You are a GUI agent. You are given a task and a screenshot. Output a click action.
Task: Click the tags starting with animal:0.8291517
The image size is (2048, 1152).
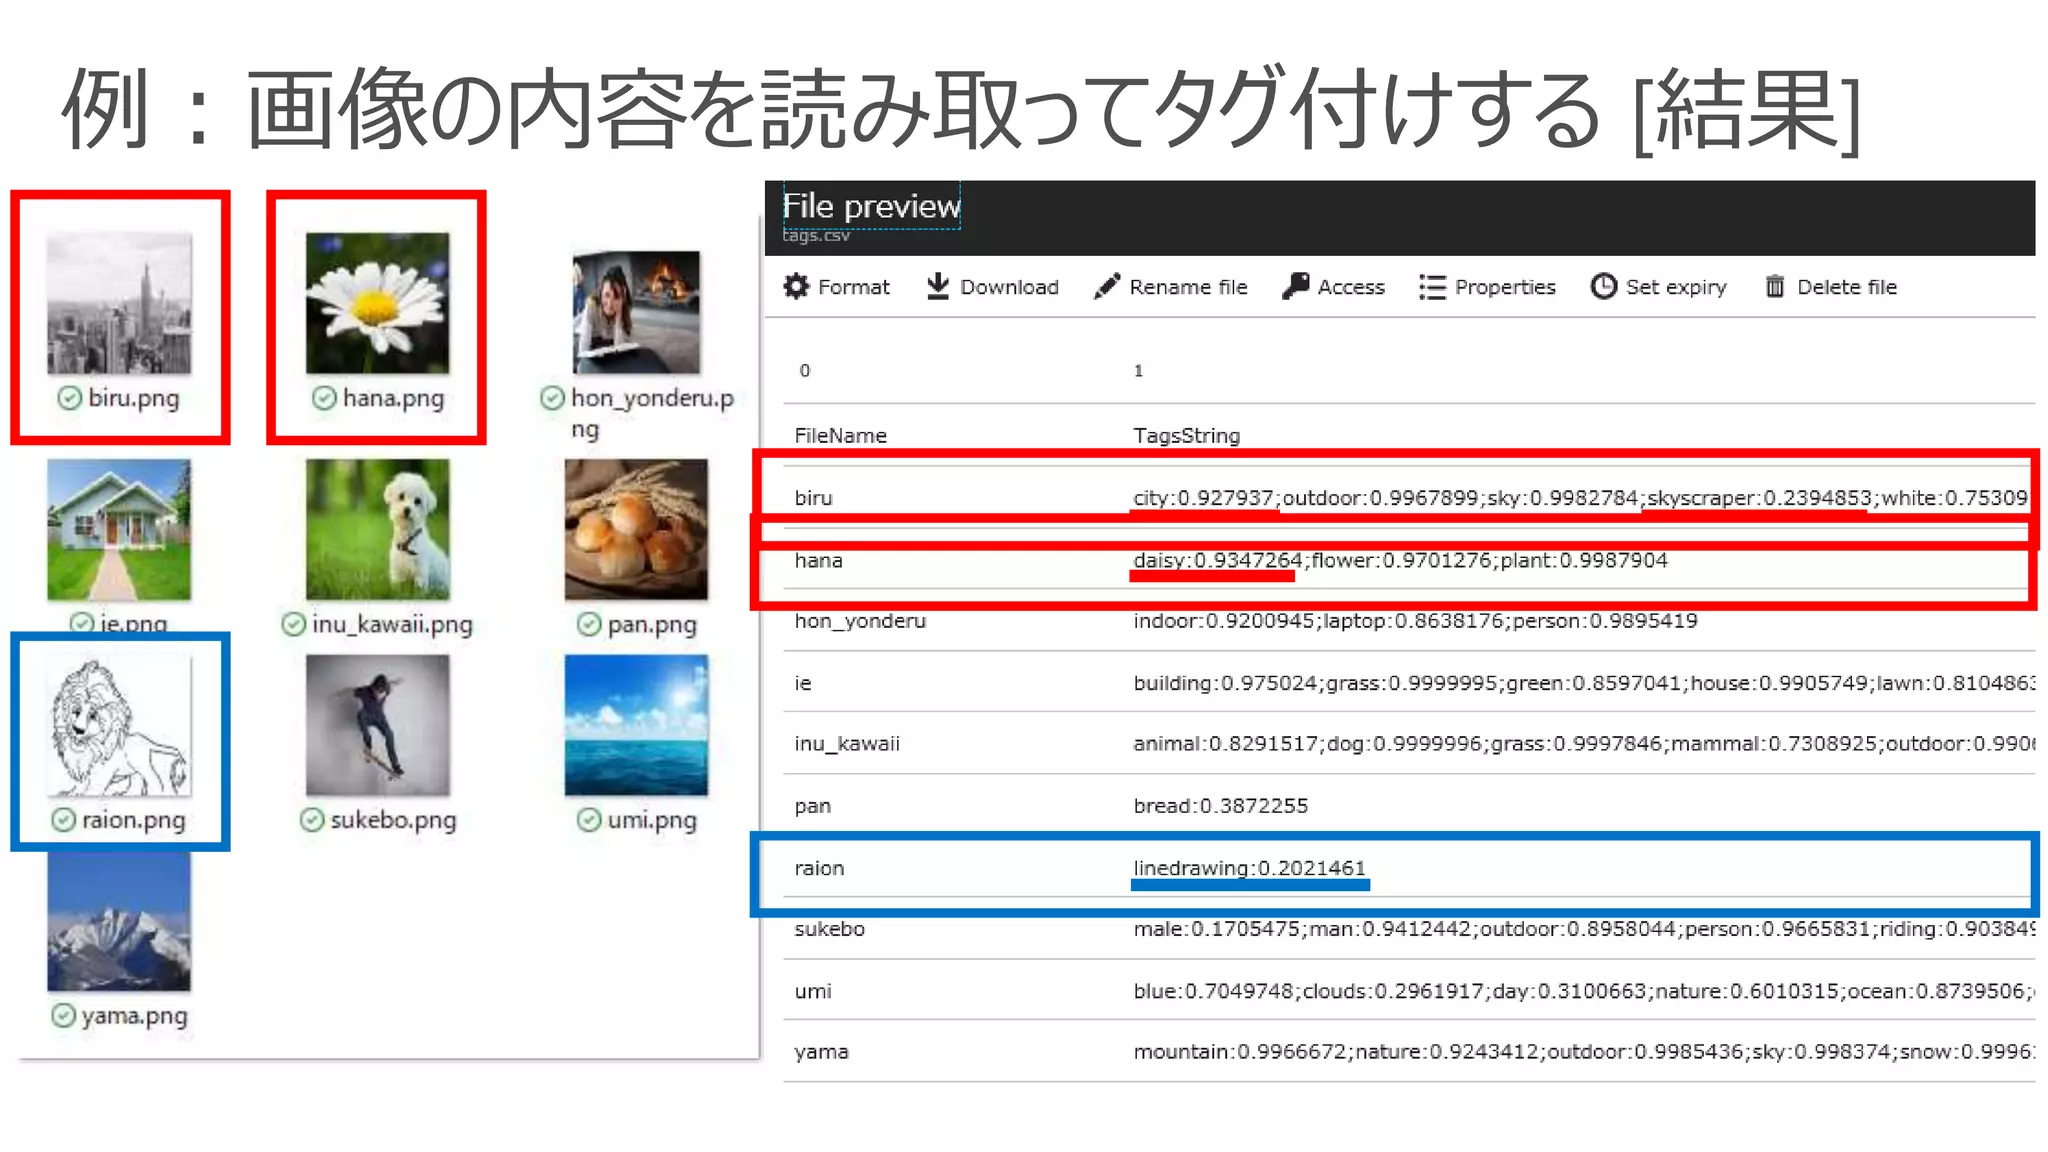pos(1584,744)
